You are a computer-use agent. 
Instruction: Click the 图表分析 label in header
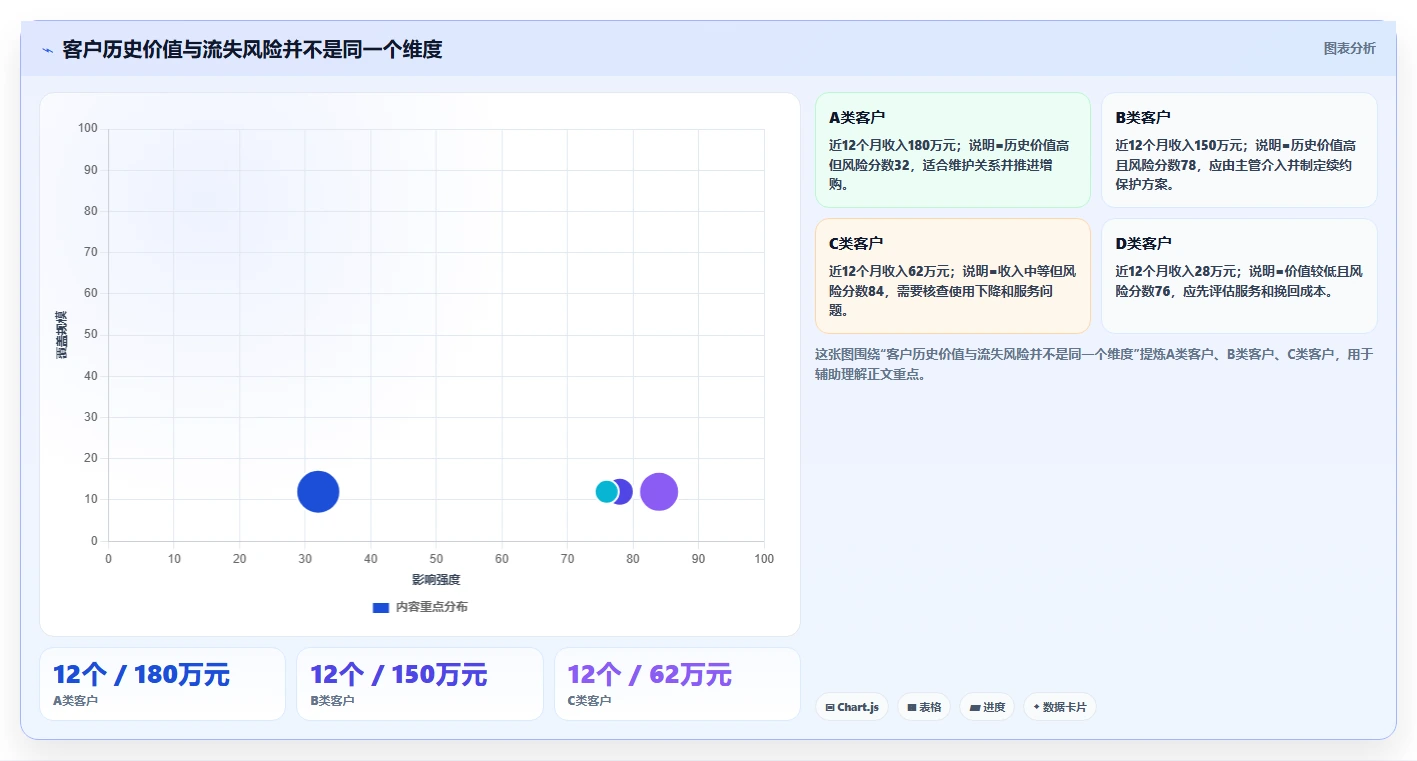(x=1349, y=48)
